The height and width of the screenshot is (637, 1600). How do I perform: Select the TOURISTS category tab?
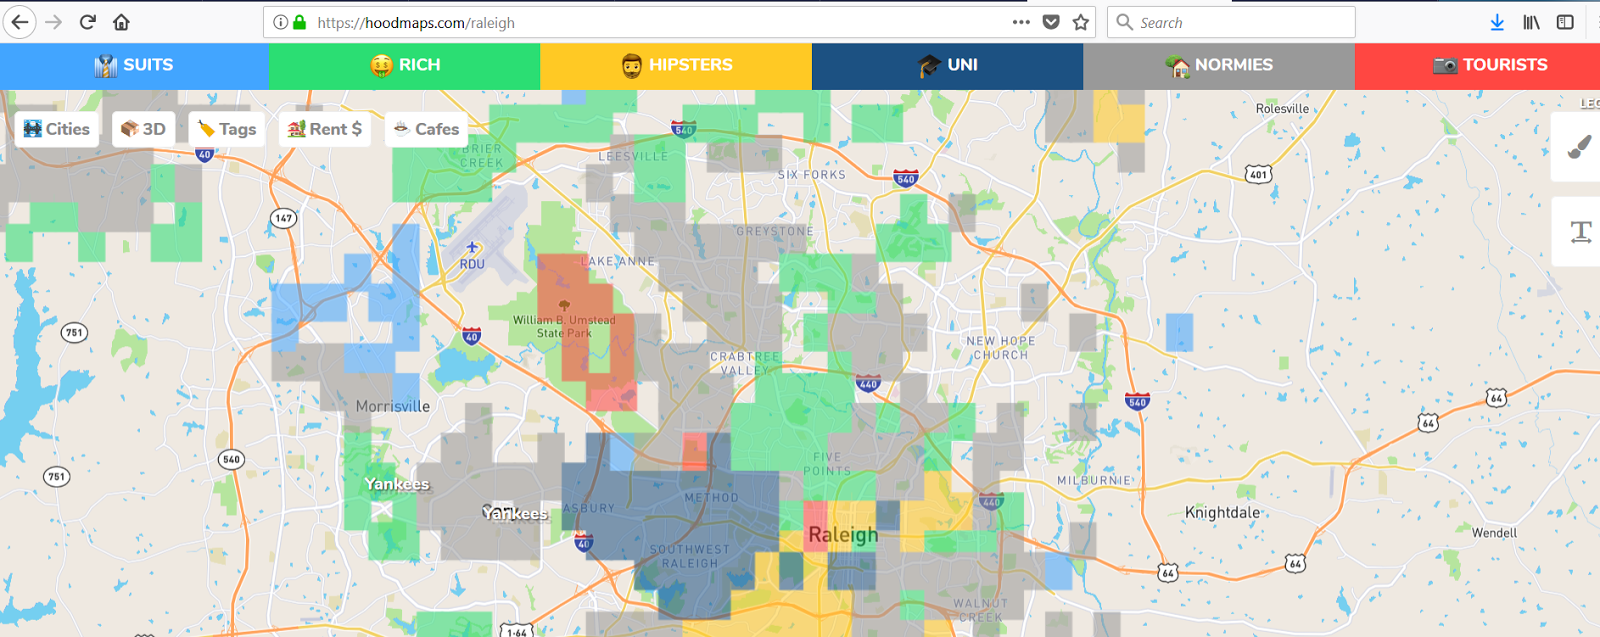coord(1477,65)
